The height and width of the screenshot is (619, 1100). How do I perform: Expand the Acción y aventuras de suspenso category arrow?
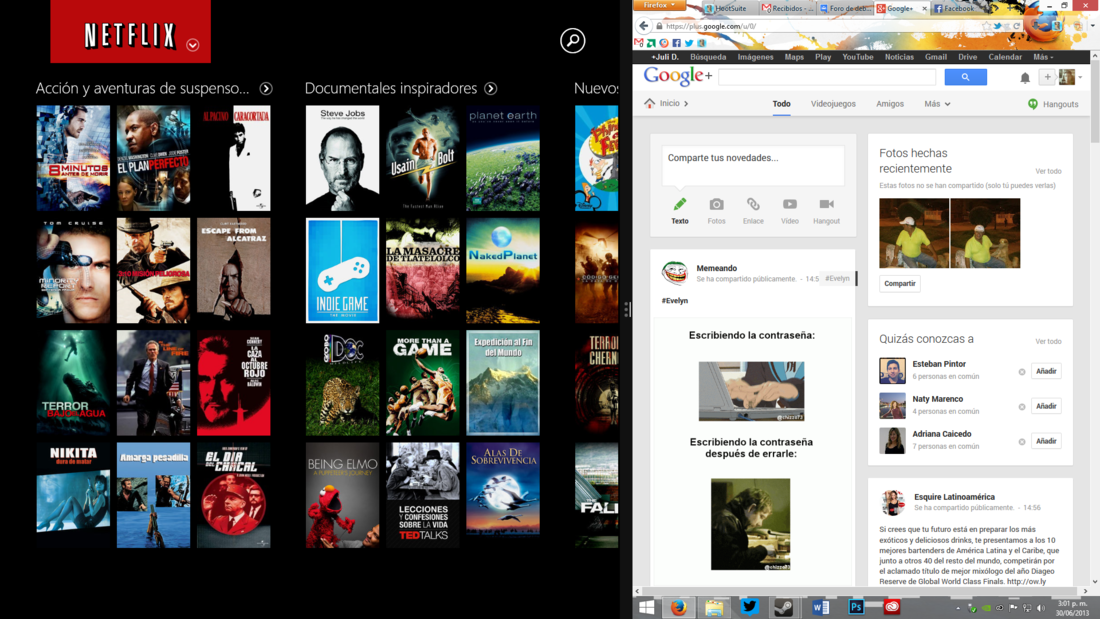click(266, 88)
